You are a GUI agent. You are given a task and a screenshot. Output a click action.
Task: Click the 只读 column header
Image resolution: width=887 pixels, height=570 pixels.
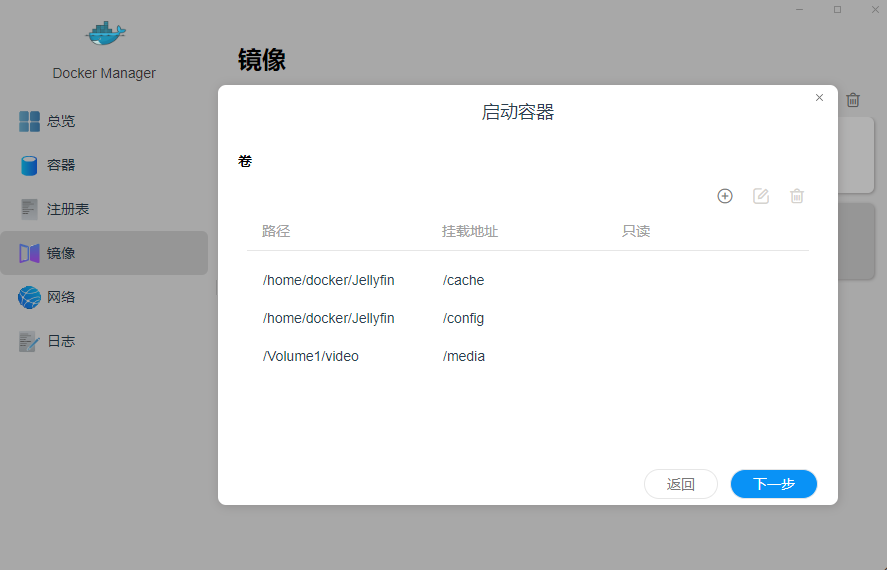[x=636, y=231]
